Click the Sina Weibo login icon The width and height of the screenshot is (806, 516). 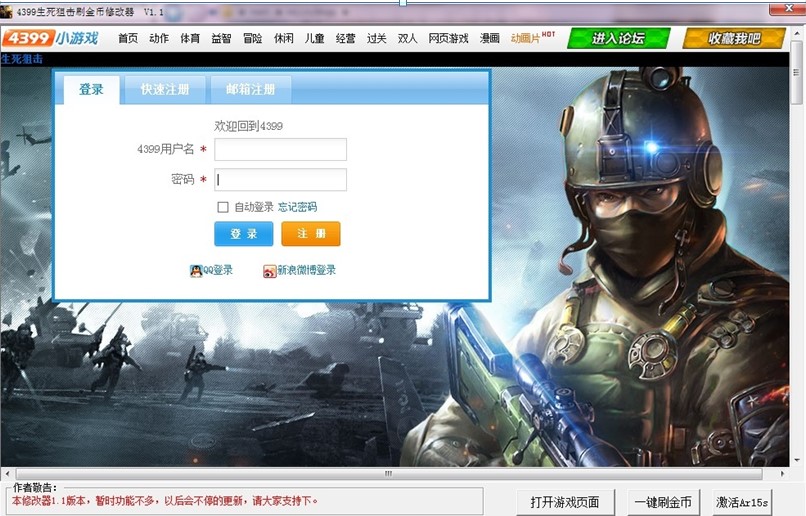[269, 271]
